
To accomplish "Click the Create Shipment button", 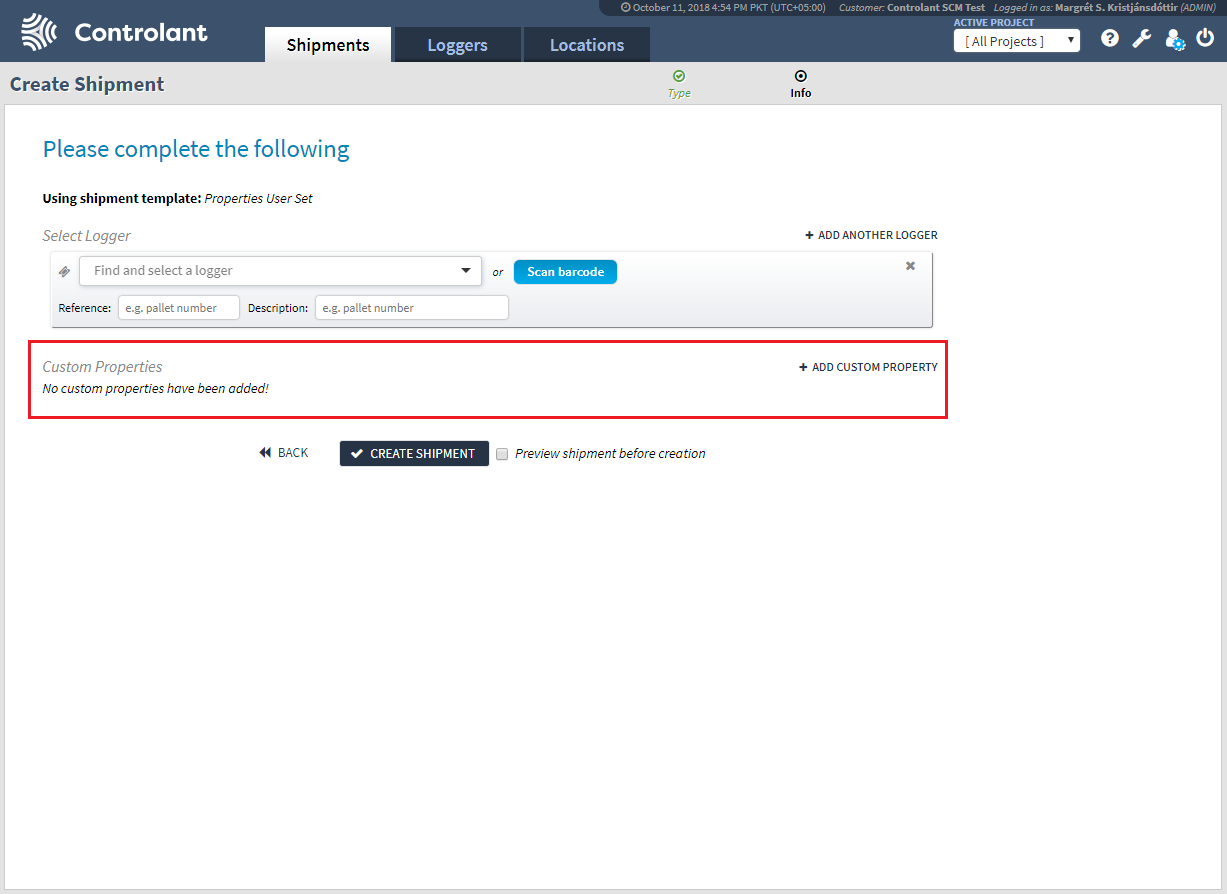I will 414,453.
